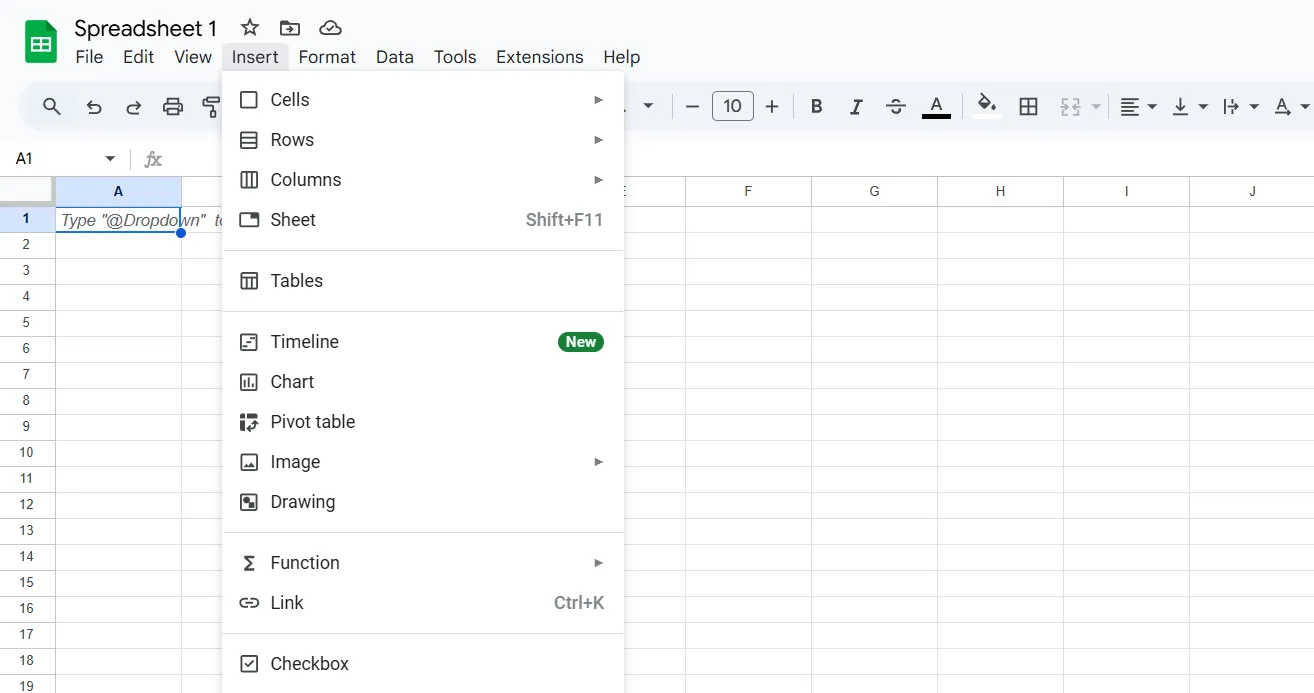Click the borders icon in the toolbar
1314x693 pixels.
pos(1028,106)
